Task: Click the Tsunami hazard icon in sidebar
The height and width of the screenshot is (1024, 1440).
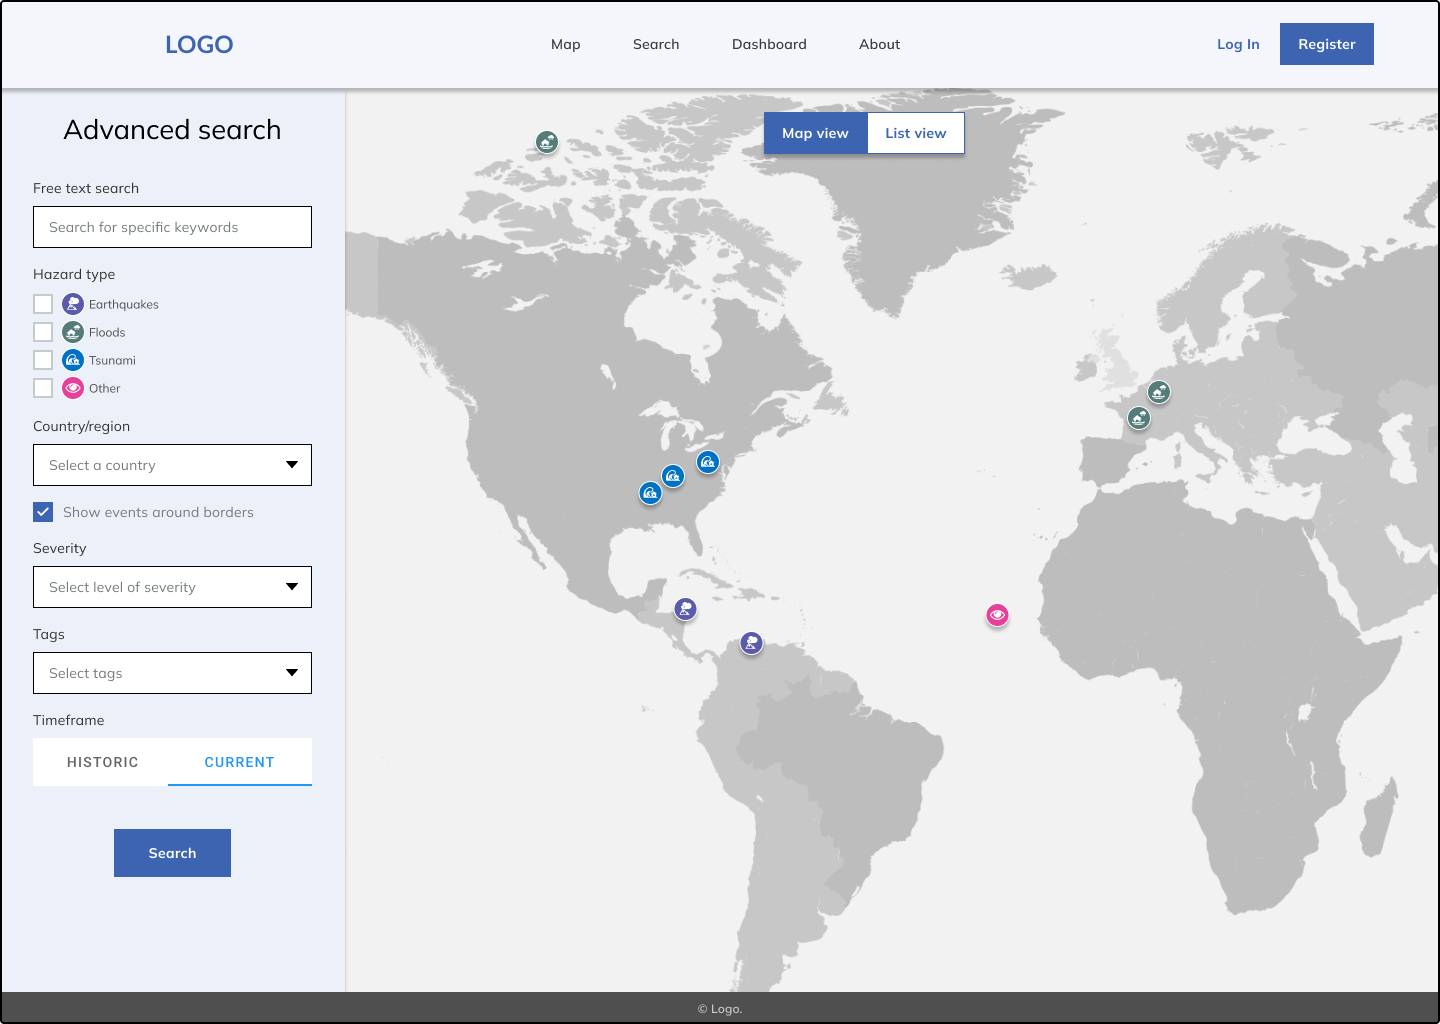Action: (73, 360)
